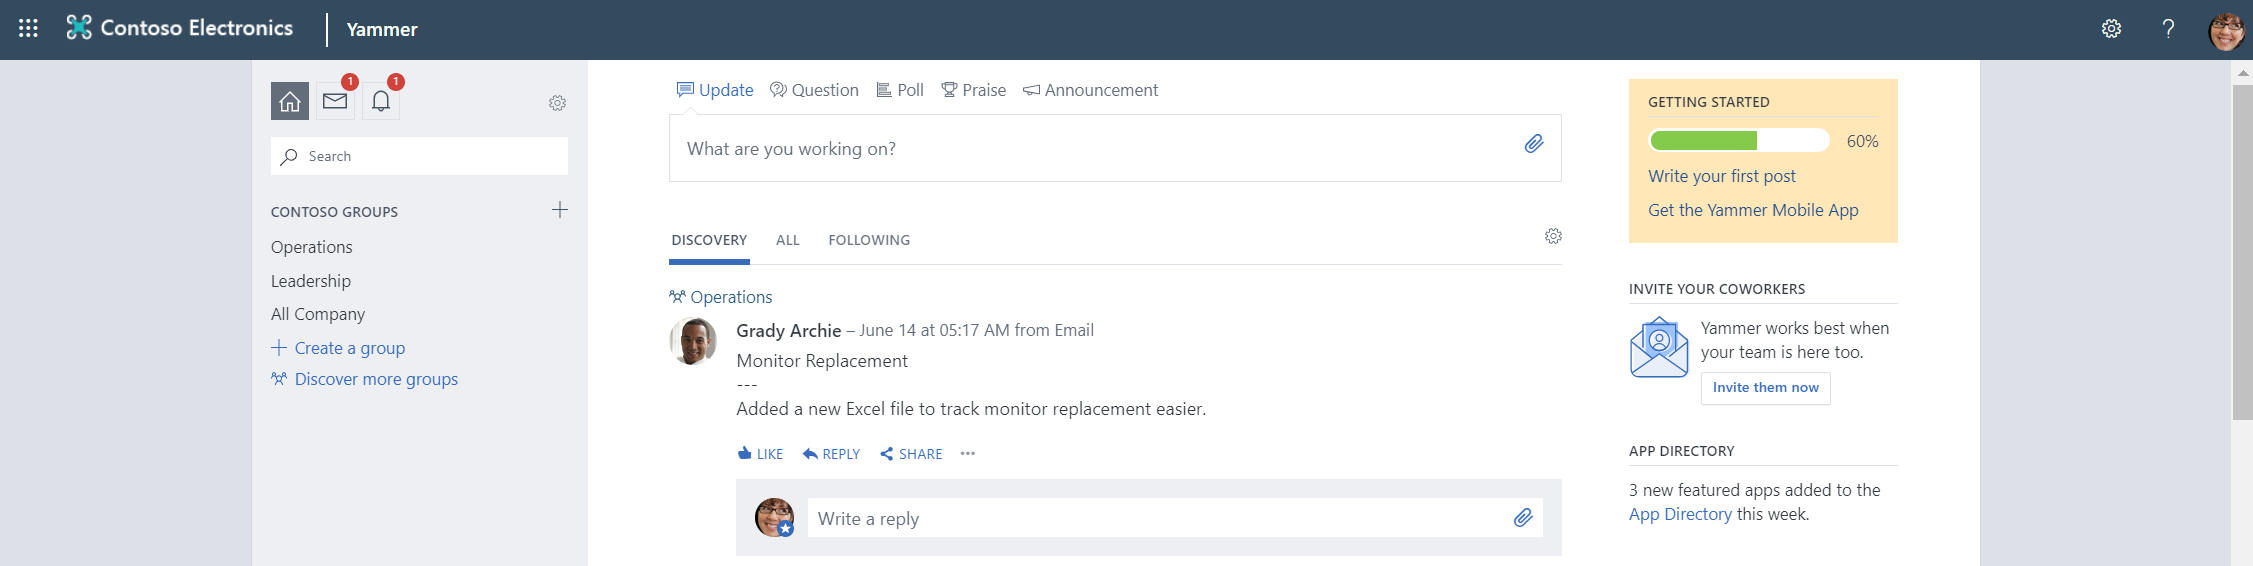Click the Getting Started progress bar
The width and height of the screenshot is (2253, 566).
pos(1738,141)
